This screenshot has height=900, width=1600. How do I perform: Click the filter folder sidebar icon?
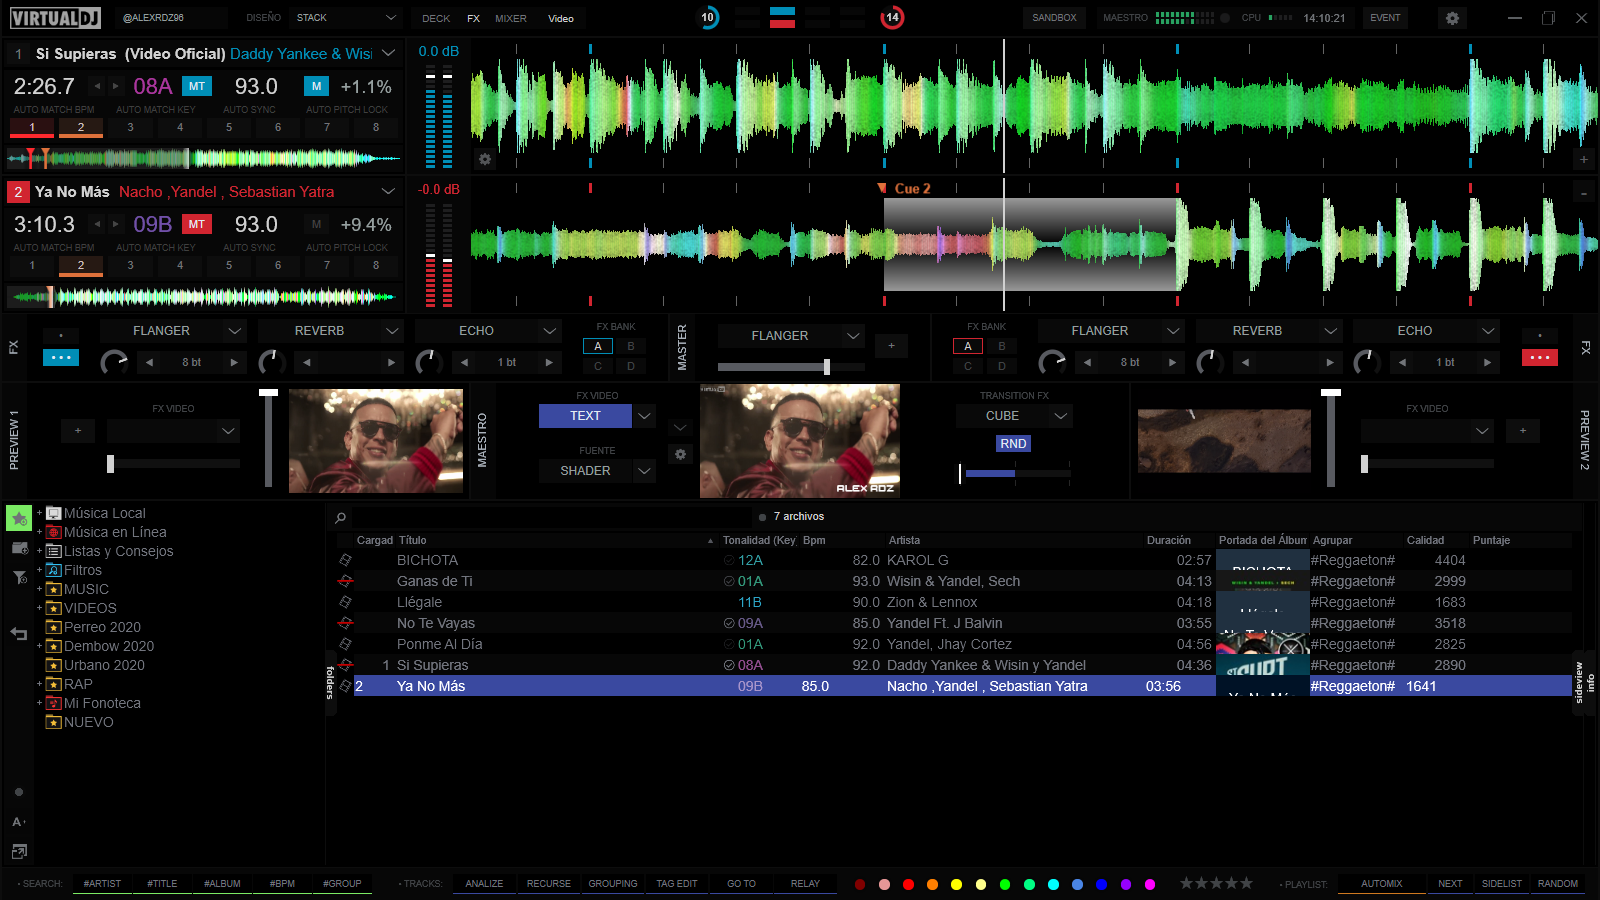19,577
